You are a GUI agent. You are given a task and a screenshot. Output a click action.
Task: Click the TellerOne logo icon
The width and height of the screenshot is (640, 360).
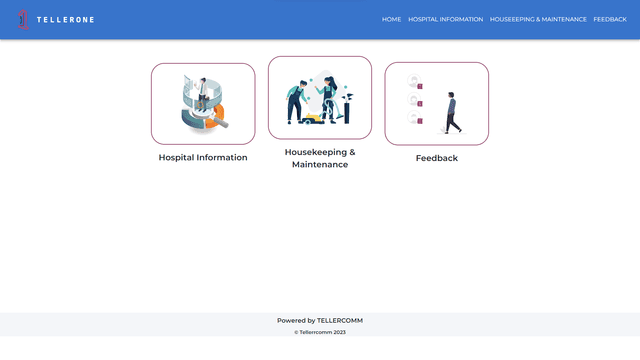tap(23, 20)
